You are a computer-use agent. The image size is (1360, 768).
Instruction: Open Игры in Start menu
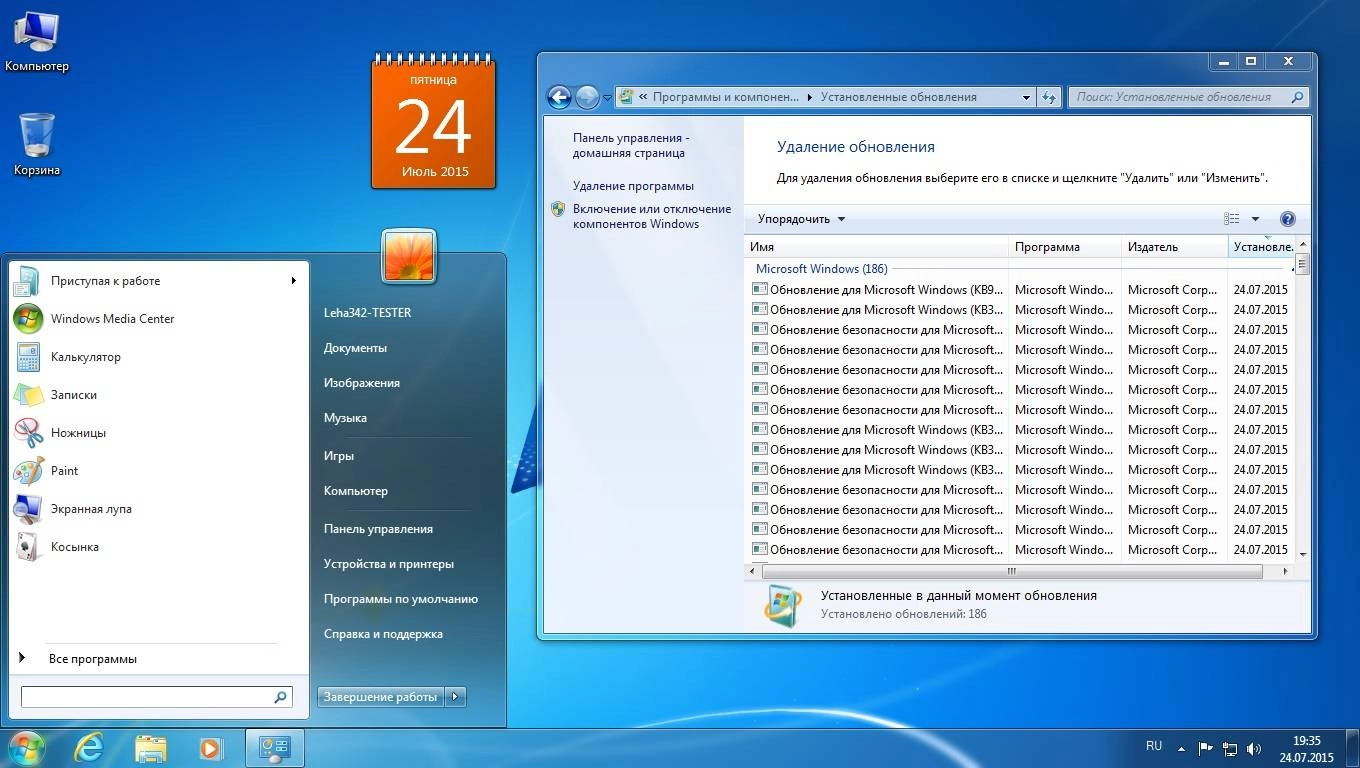(x=339, y=456)
